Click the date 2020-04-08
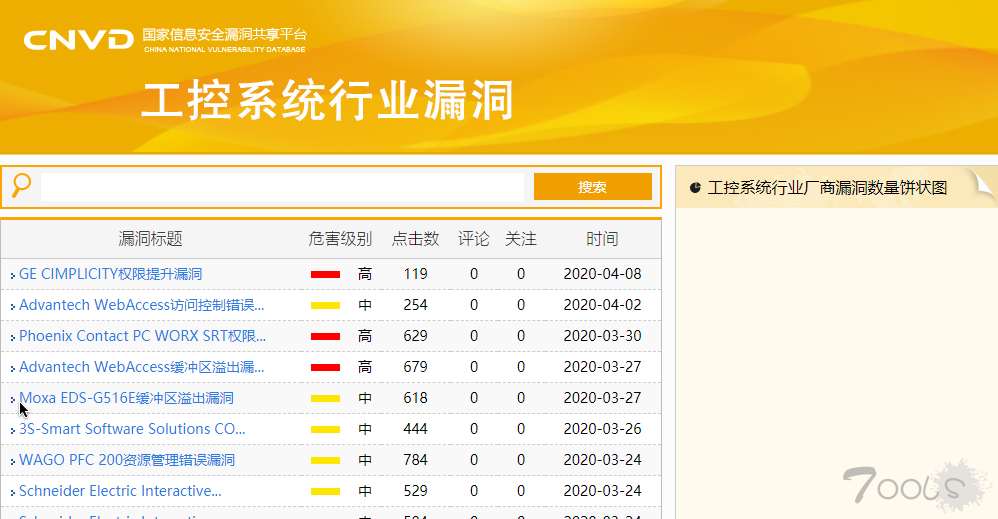Viewport: 998px width, 519px height. [x=602, y=274]
